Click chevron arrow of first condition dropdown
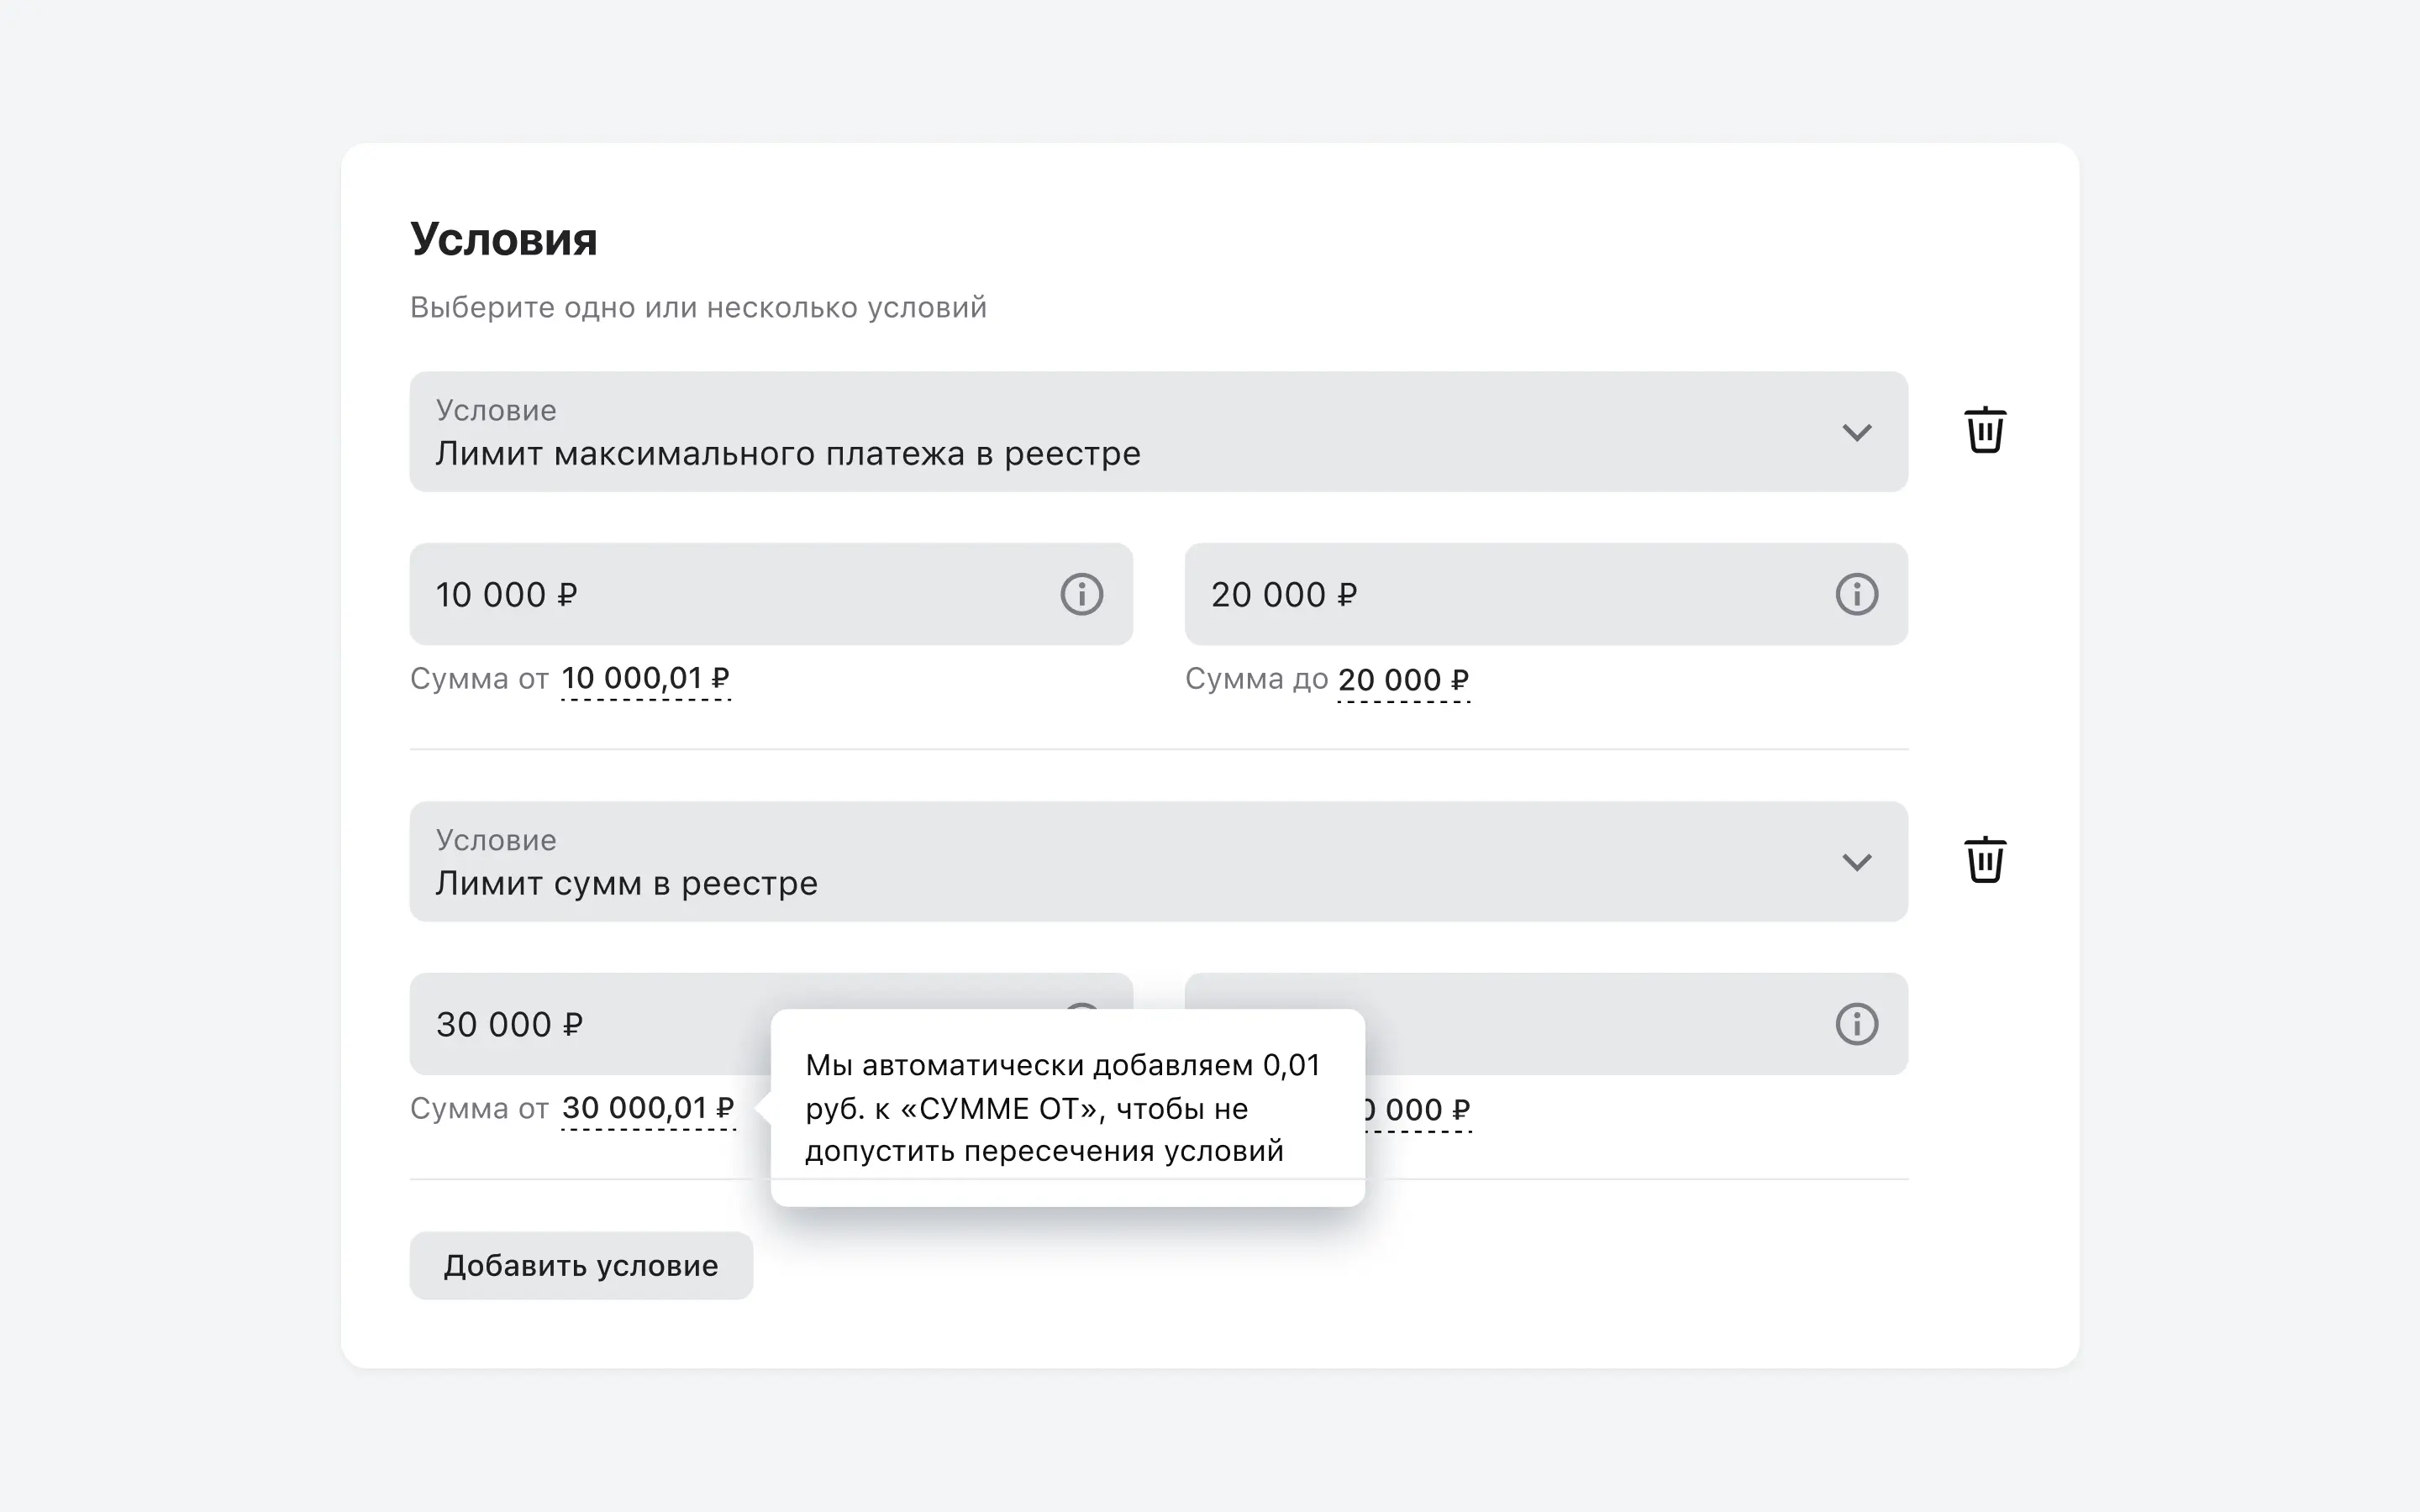Image resolution: width=2420 pixels, height=1512 pixels. click(x=1856, y=433)
